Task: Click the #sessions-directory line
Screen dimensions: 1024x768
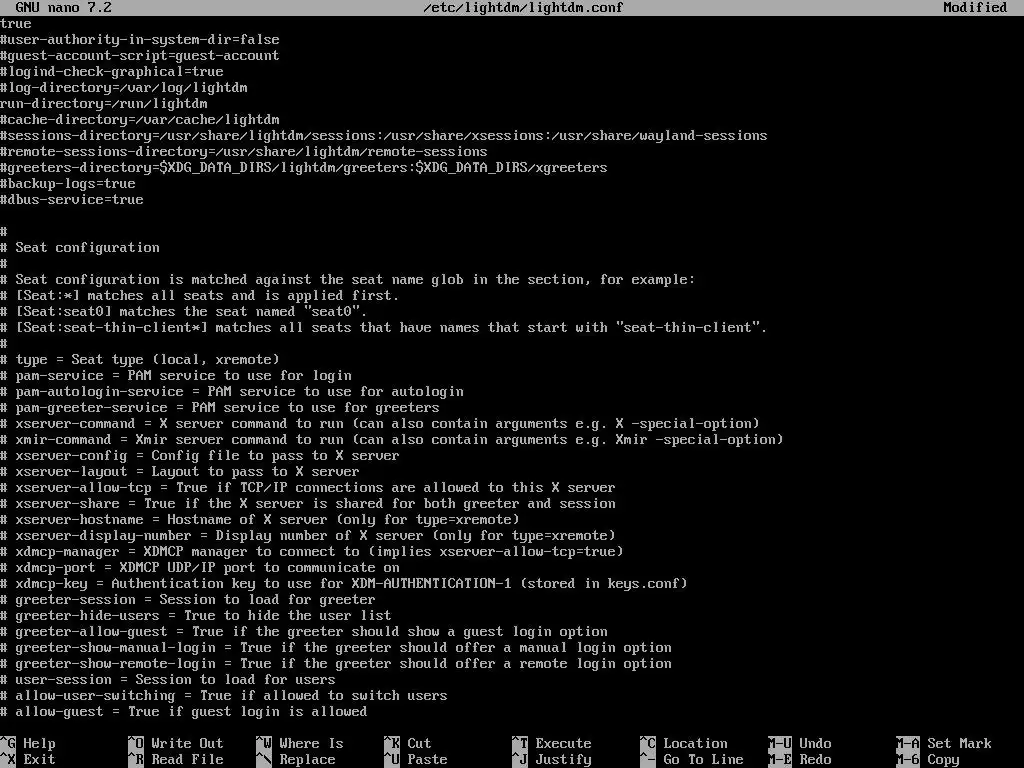Action: 384,135
